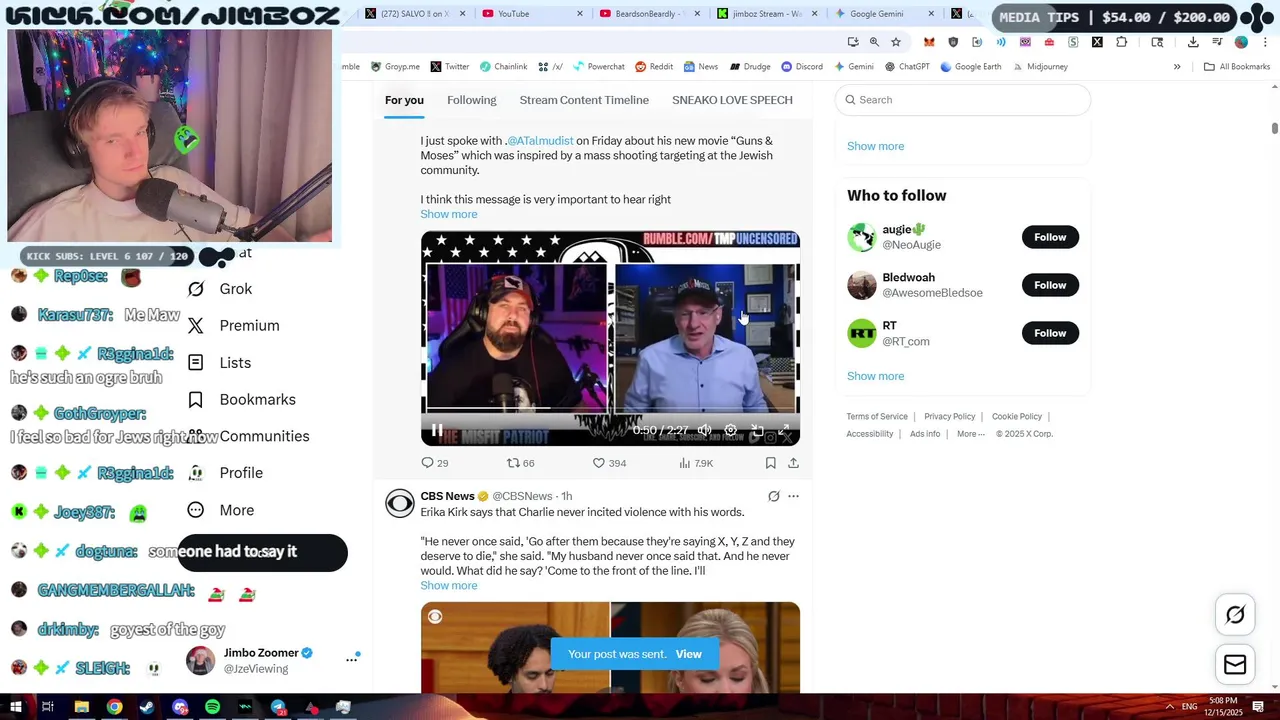Switch video to picture-in-picture mode
Viewport: 1280px width, 720px height.
click(x=757, y=431)
